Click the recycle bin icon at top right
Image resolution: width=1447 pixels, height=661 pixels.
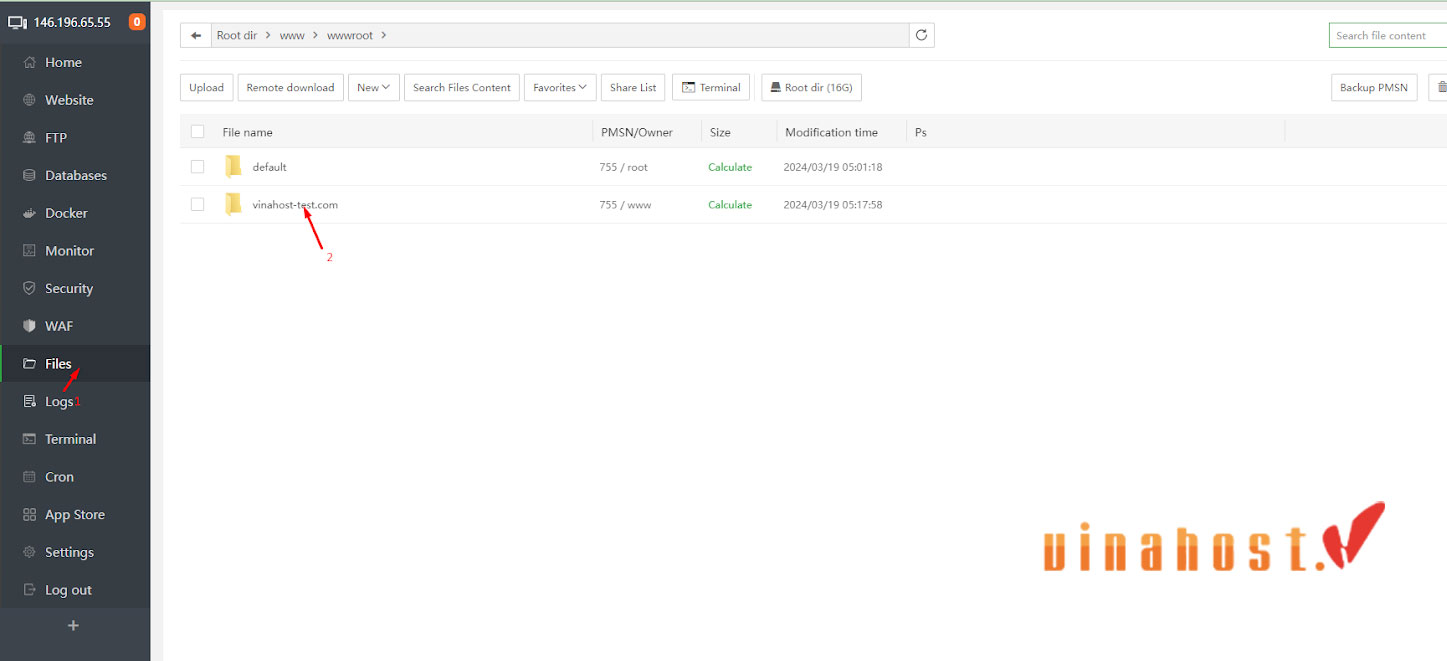1440,88
